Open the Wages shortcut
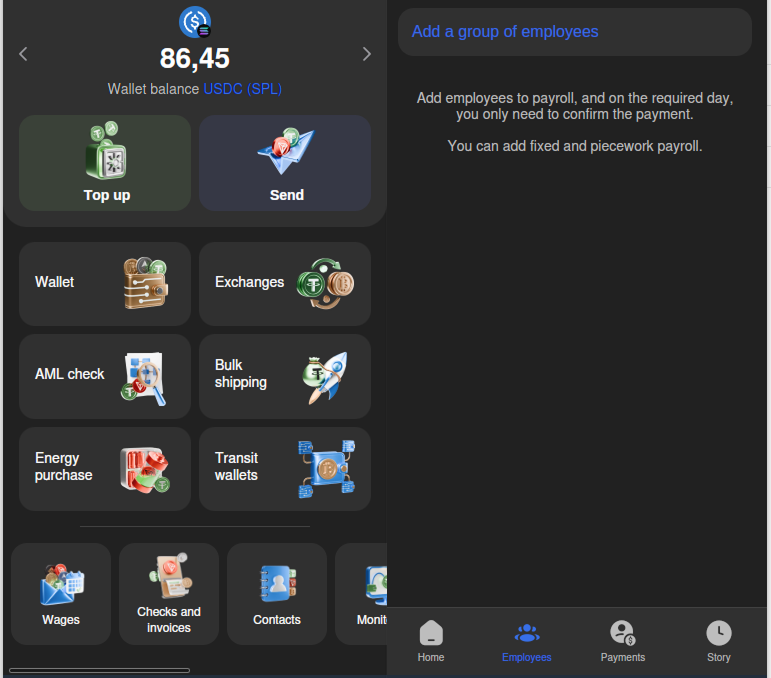This screenshot has height=678, width=771. pos(61,594)
